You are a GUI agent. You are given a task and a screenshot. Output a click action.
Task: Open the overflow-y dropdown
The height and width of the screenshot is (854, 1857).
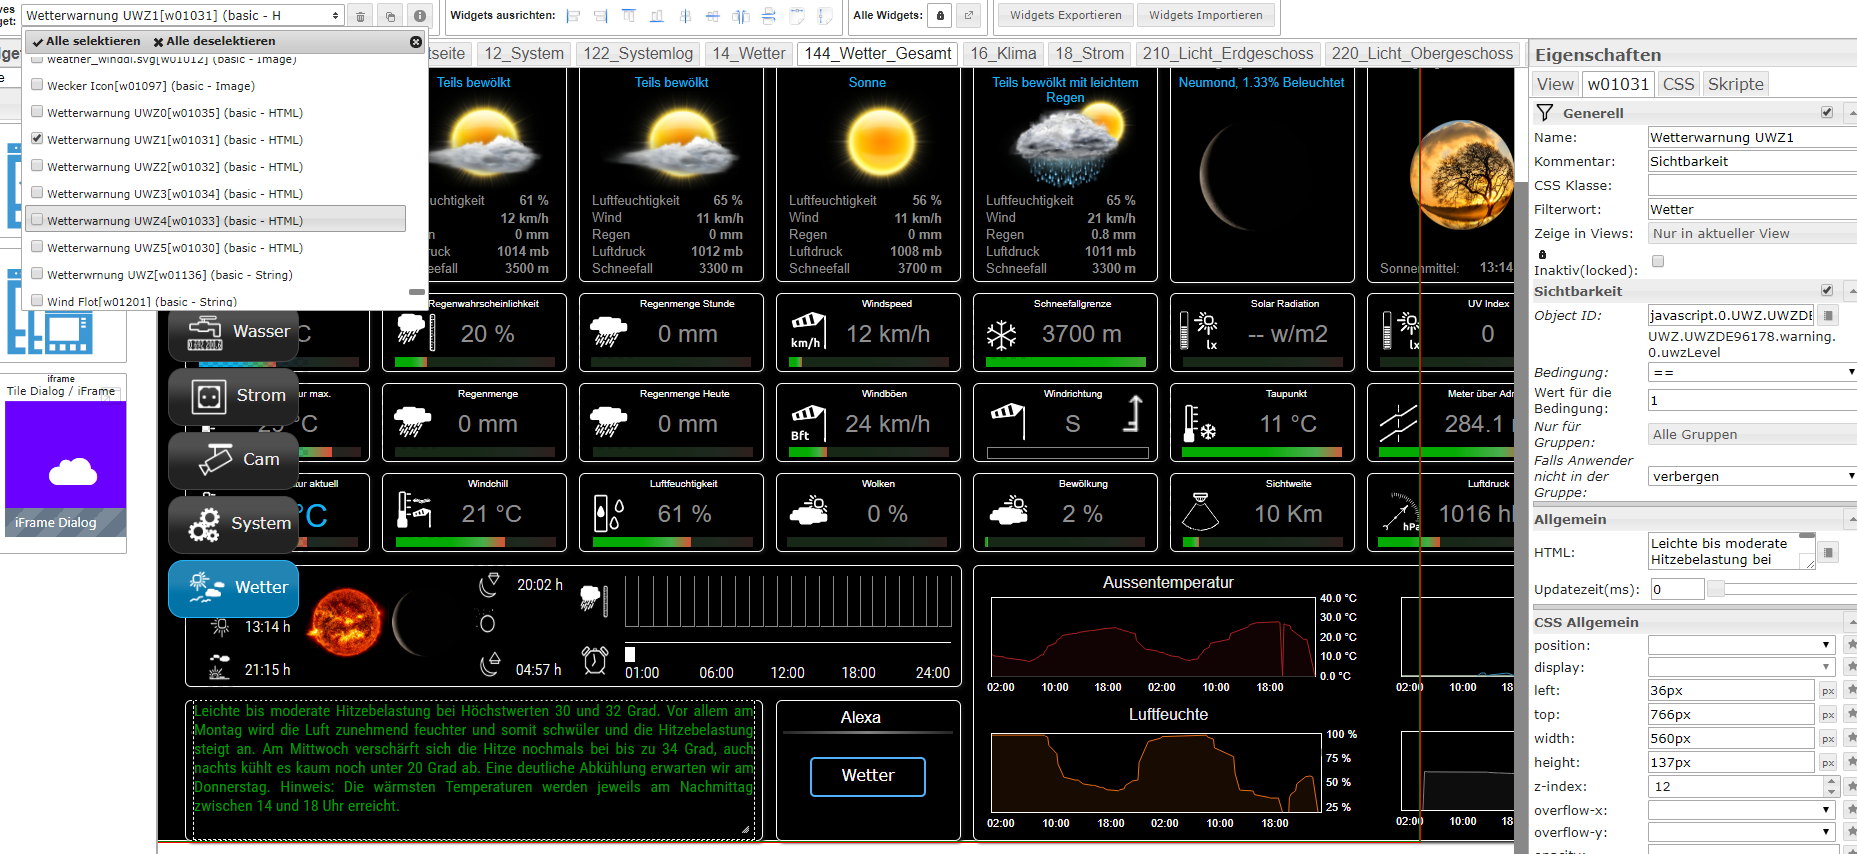[1741, 833]
